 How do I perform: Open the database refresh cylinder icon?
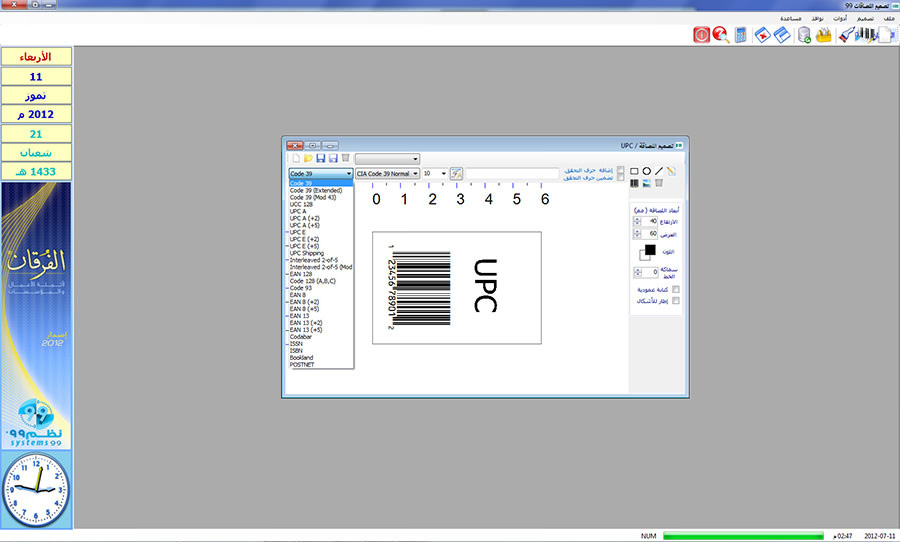tap(804, 35)
